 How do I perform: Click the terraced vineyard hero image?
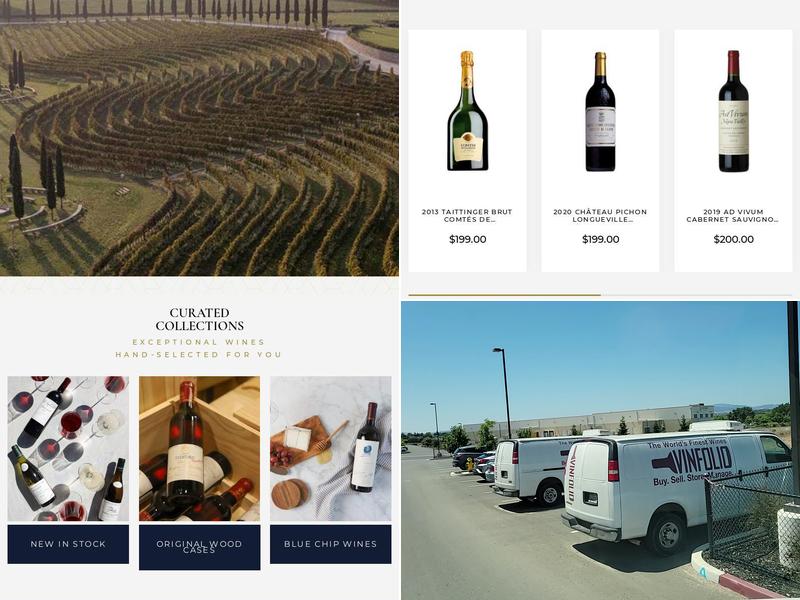click(x=199, y=138)
